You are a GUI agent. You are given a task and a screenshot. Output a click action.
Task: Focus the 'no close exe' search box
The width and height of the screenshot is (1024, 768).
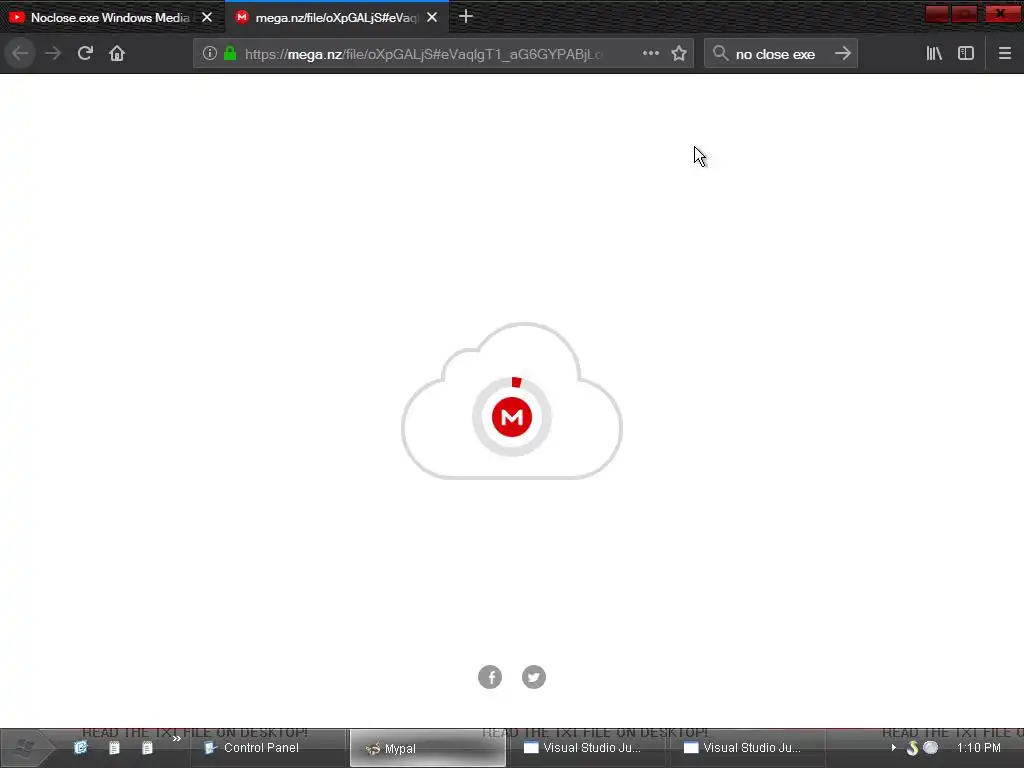[775, 54]
